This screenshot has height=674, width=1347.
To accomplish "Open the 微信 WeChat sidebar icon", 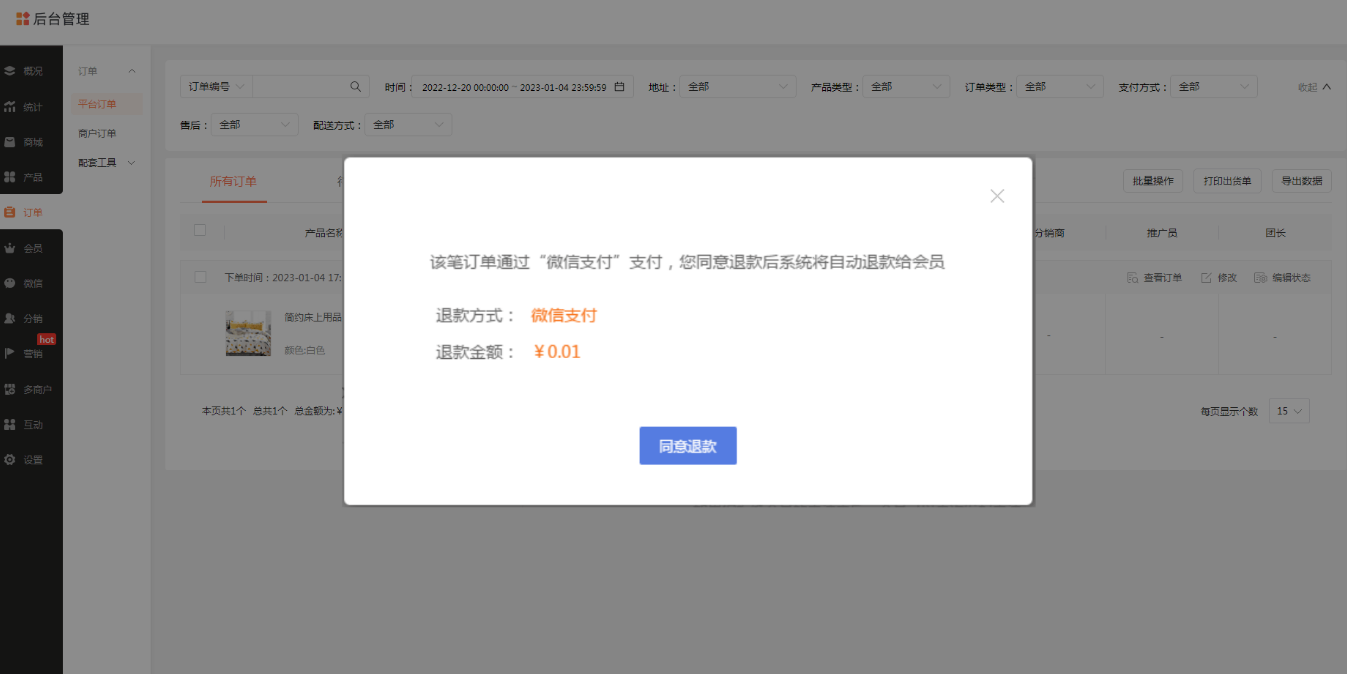I will pyautogui.click(x=10, y=283).
